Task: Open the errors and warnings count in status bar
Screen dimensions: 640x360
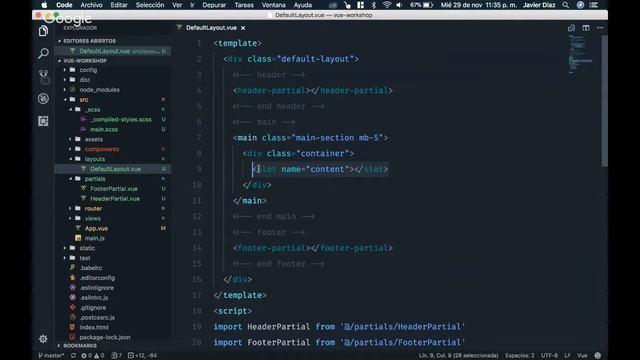Action: [93, 356]
